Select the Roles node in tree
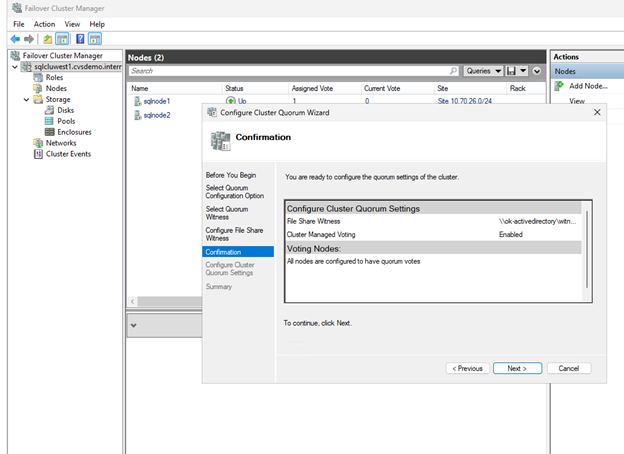This screenshot has height=454, width=624. 55,77
